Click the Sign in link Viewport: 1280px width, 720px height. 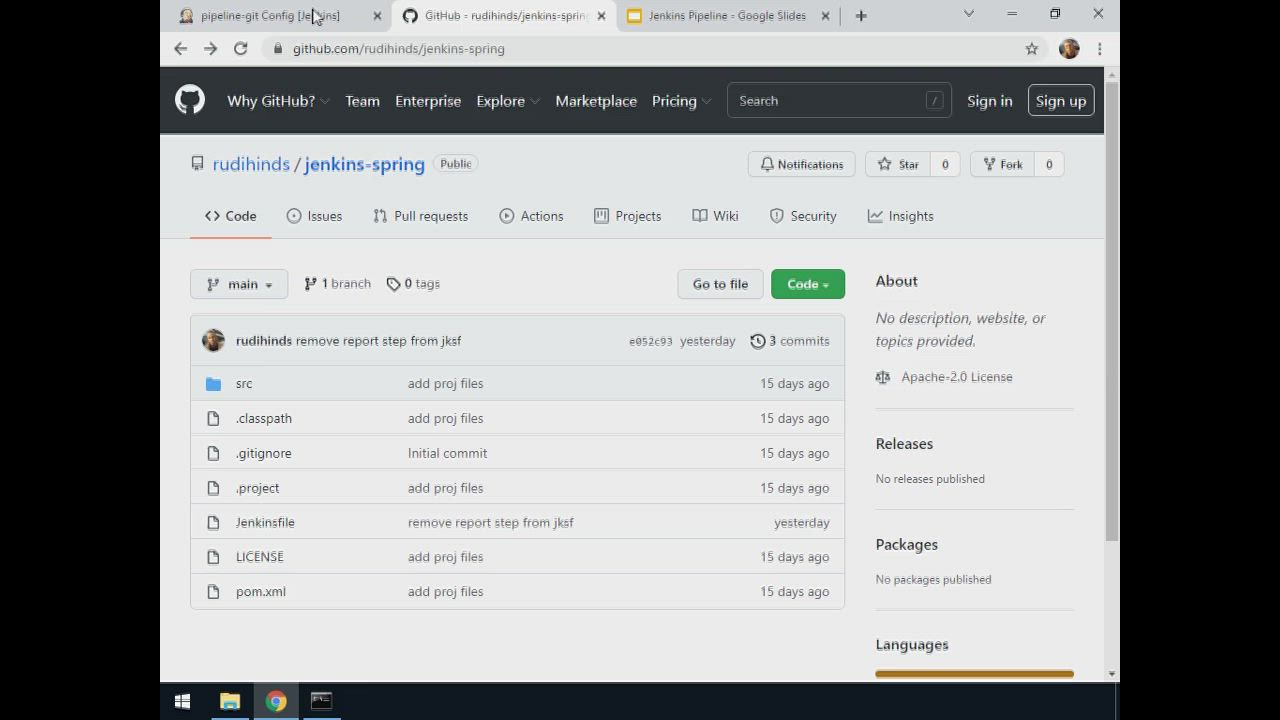pyautogui.click(x=990, y=101)
